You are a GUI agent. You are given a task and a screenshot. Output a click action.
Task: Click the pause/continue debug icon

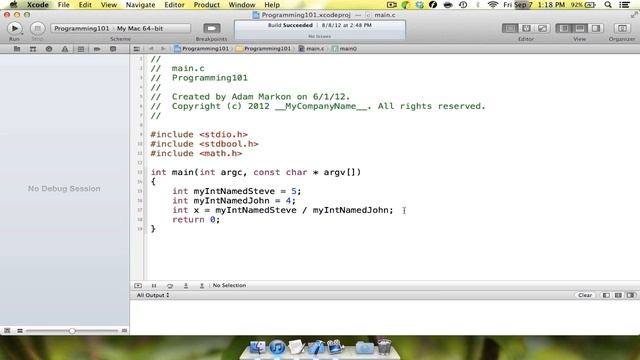coord(154,285)
